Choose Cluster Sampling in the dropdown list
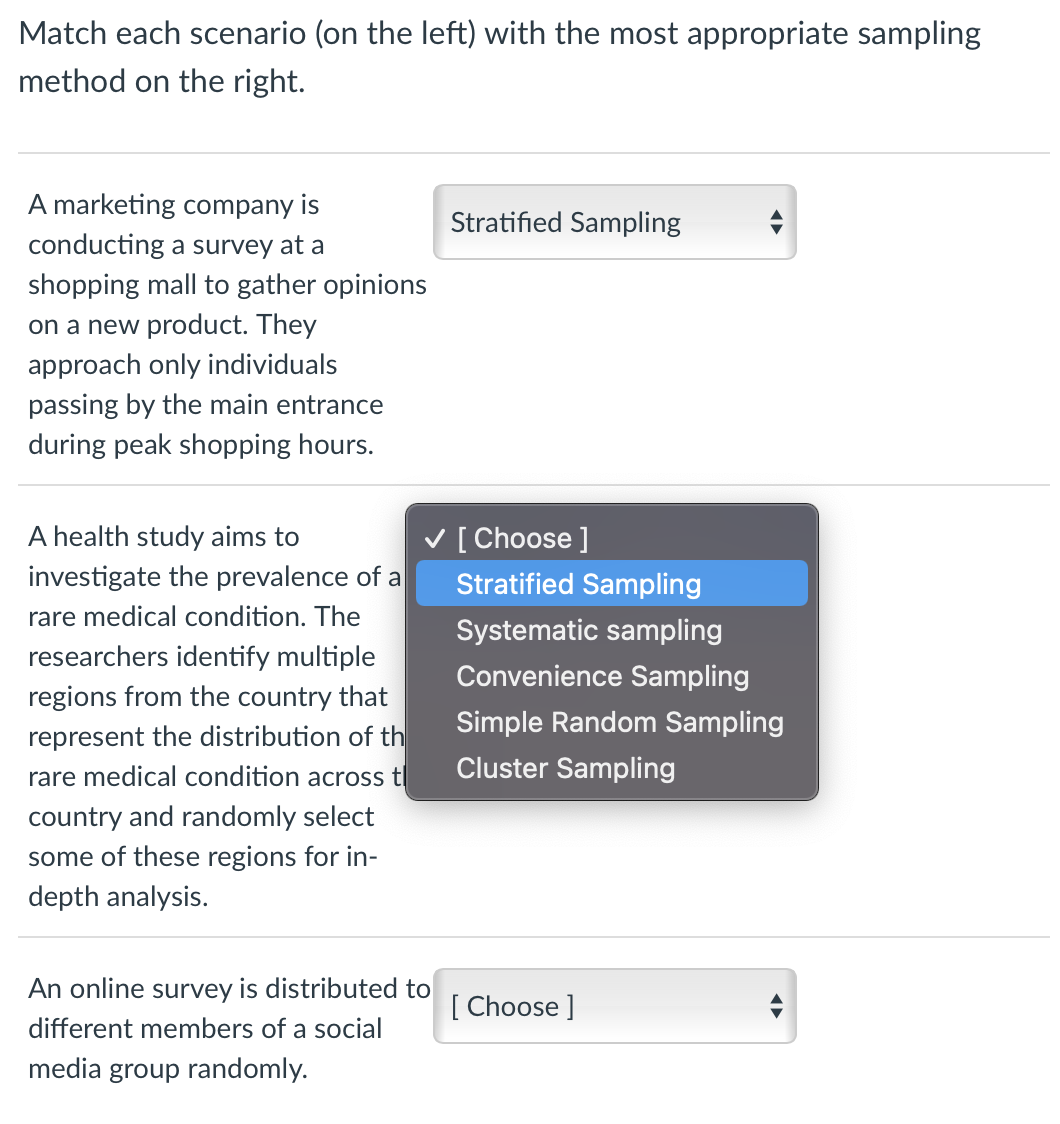The width and height of the screenshot is (1060, 1124). tap(565, 768)
